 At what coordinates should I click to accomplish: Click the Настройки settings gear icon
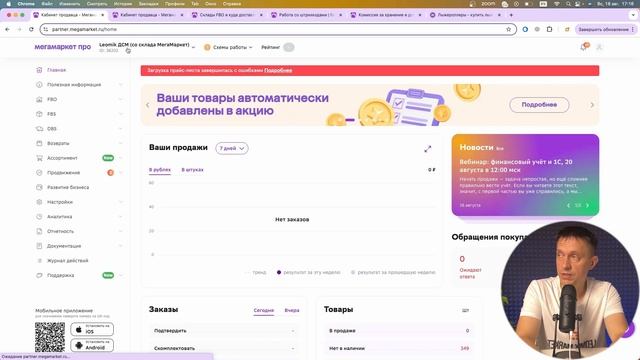(39, 202)
